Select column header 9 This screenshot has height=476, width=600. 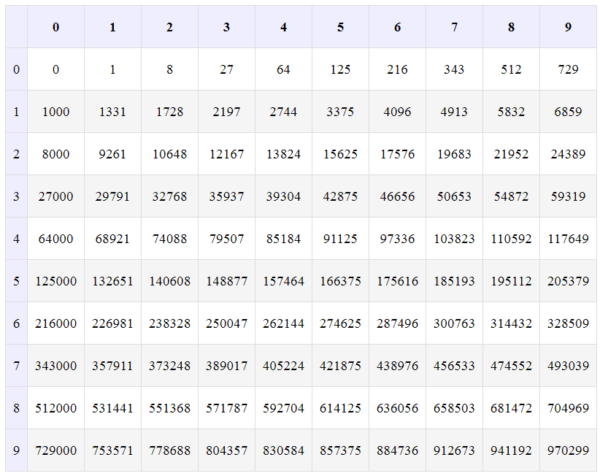(x=568, y=27)
